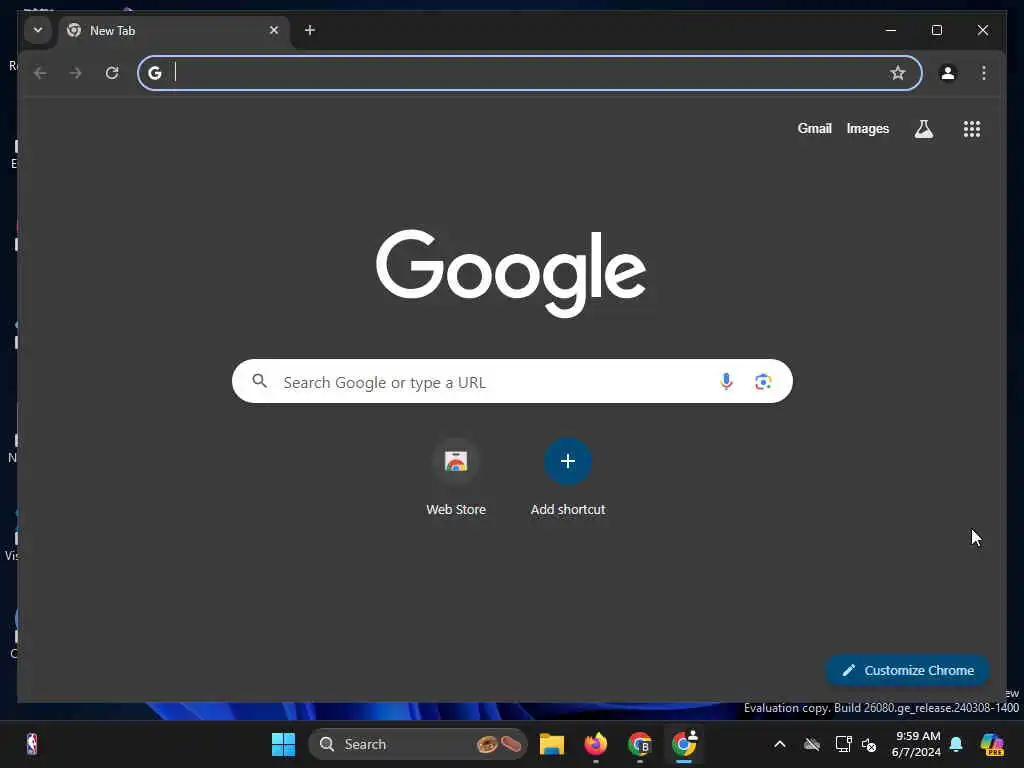Open File Explorer from taskbar

click(x=552, y=744)
